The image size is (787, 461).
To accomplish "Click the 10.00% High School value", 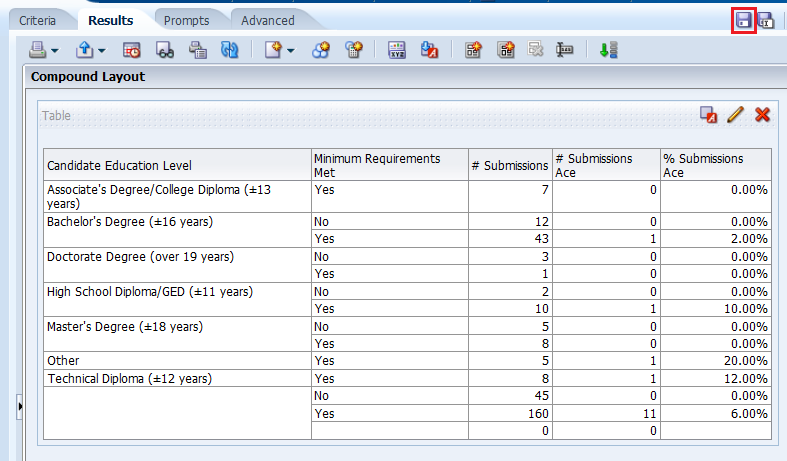I will [745, 308].
